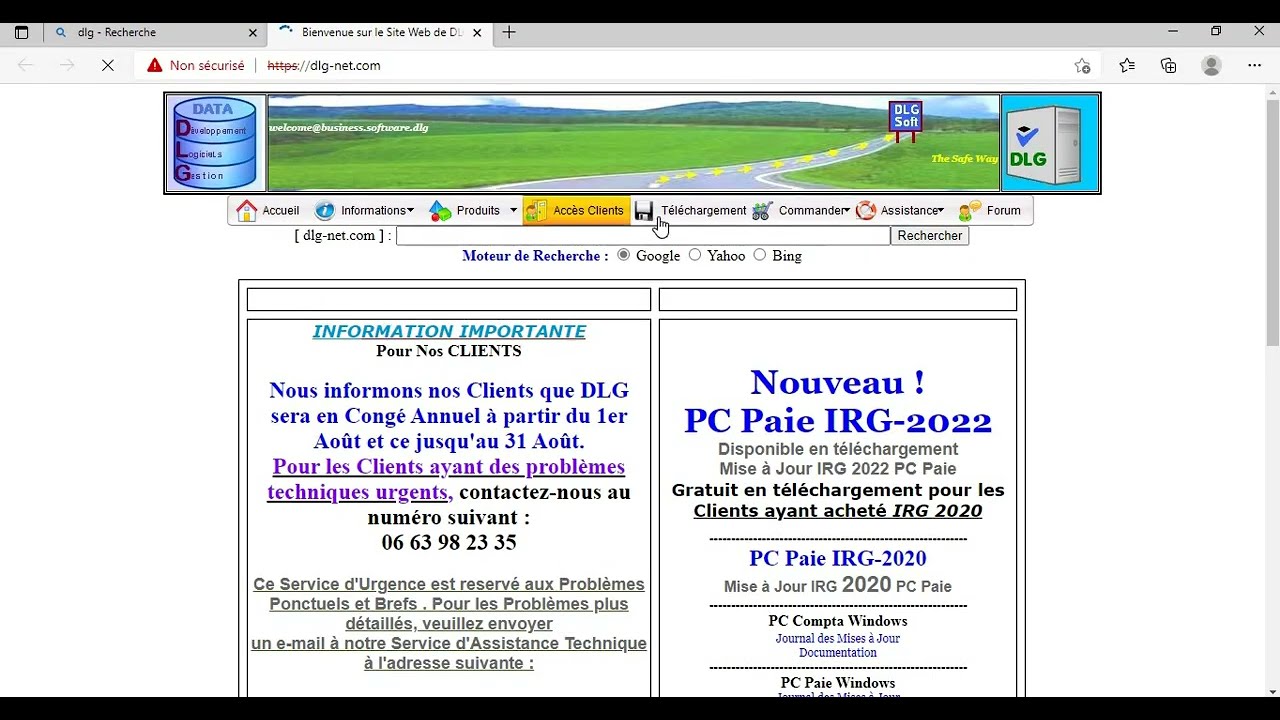Click the Commander shopping cart icon
This screenshot has width=1280, height=720.
(x=763, y=210)
